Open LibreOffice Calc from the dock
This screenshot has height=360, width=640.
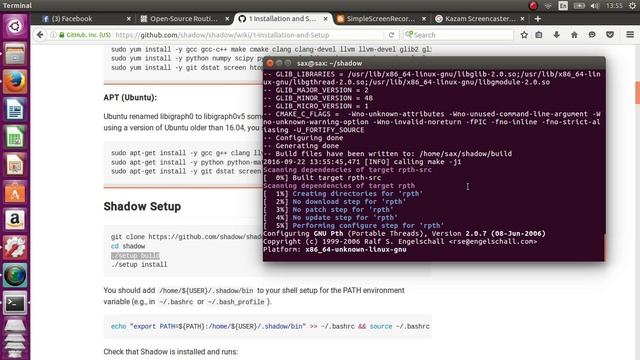[15, 137]
